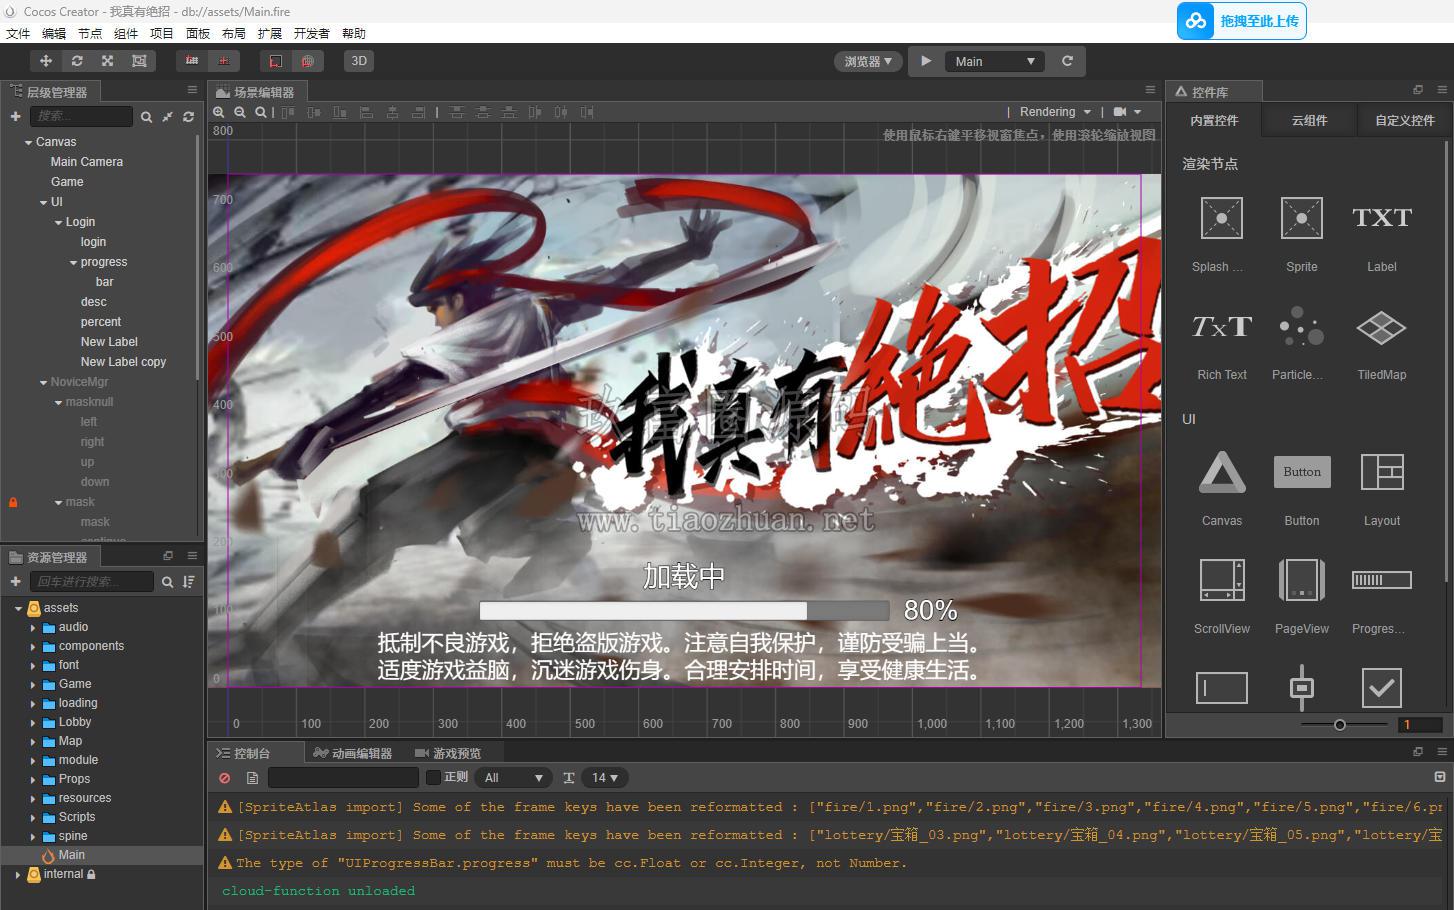The image size is (1454, 910).
Task: Focus the asset search field
Action: pyautogui.click(x=92, y=582)
